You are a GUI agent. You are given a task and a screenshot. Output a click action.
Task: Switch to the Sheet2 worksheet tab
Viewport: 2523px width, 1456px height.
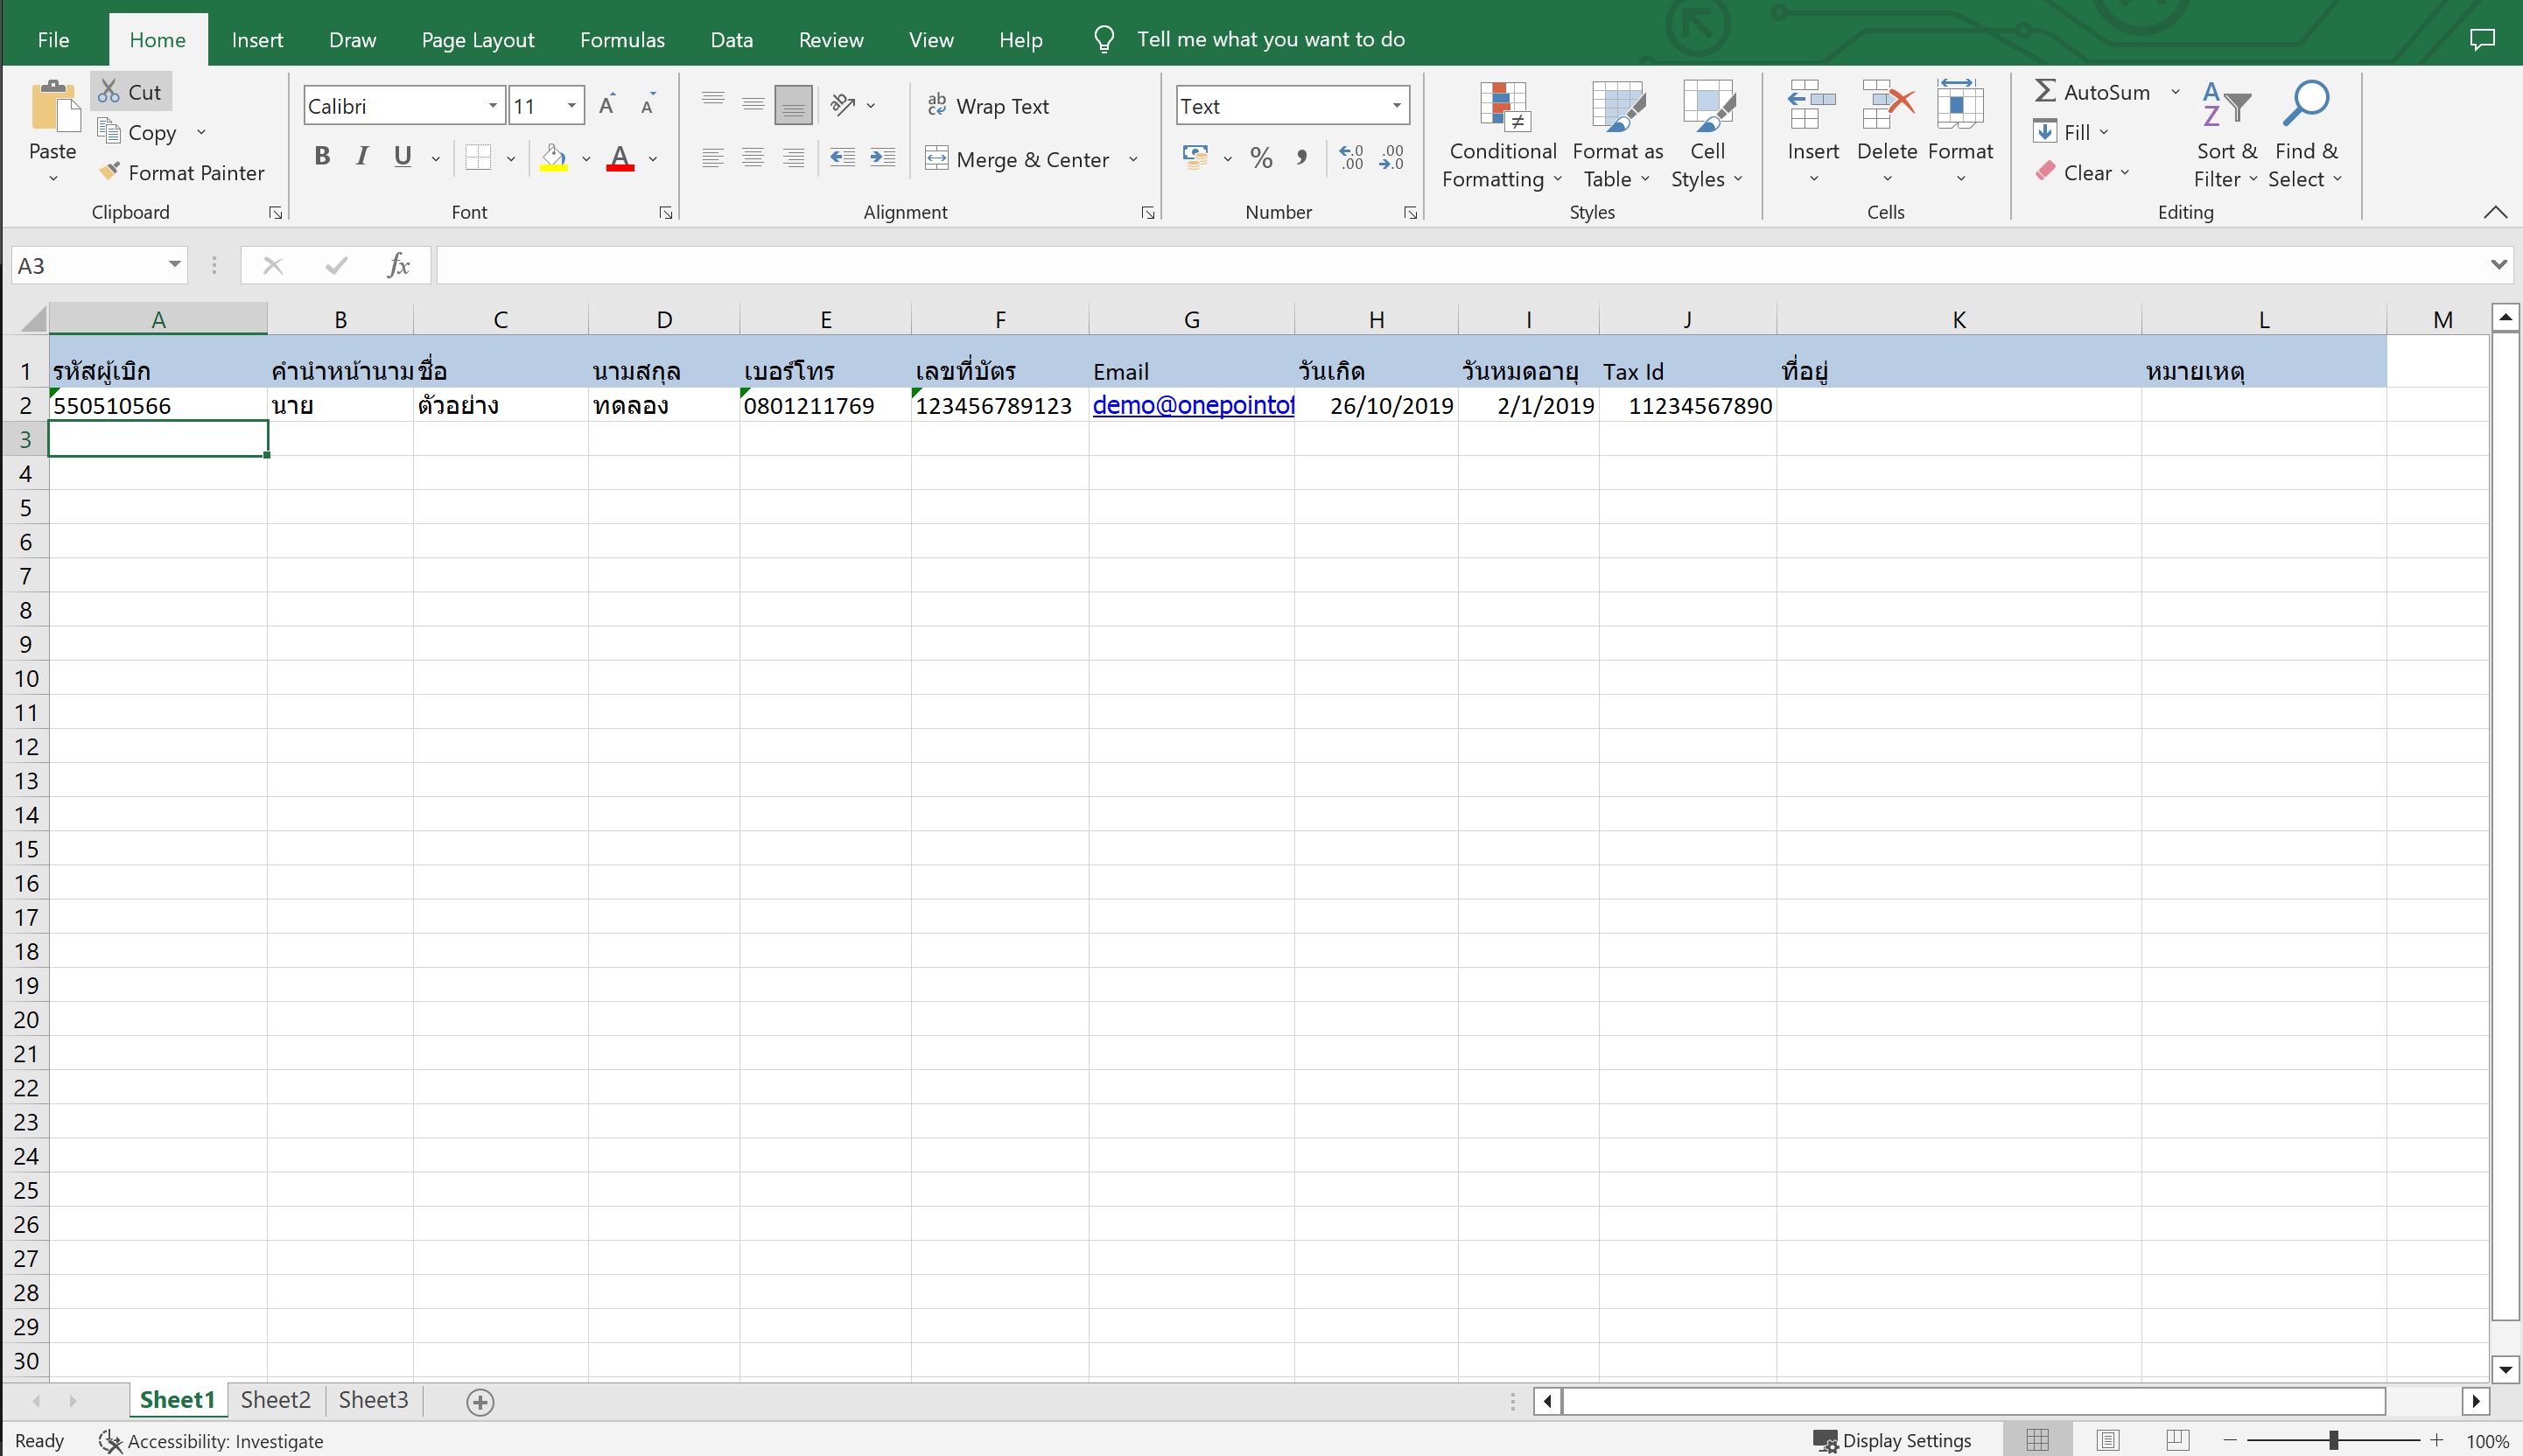(x=276, y=1400)
